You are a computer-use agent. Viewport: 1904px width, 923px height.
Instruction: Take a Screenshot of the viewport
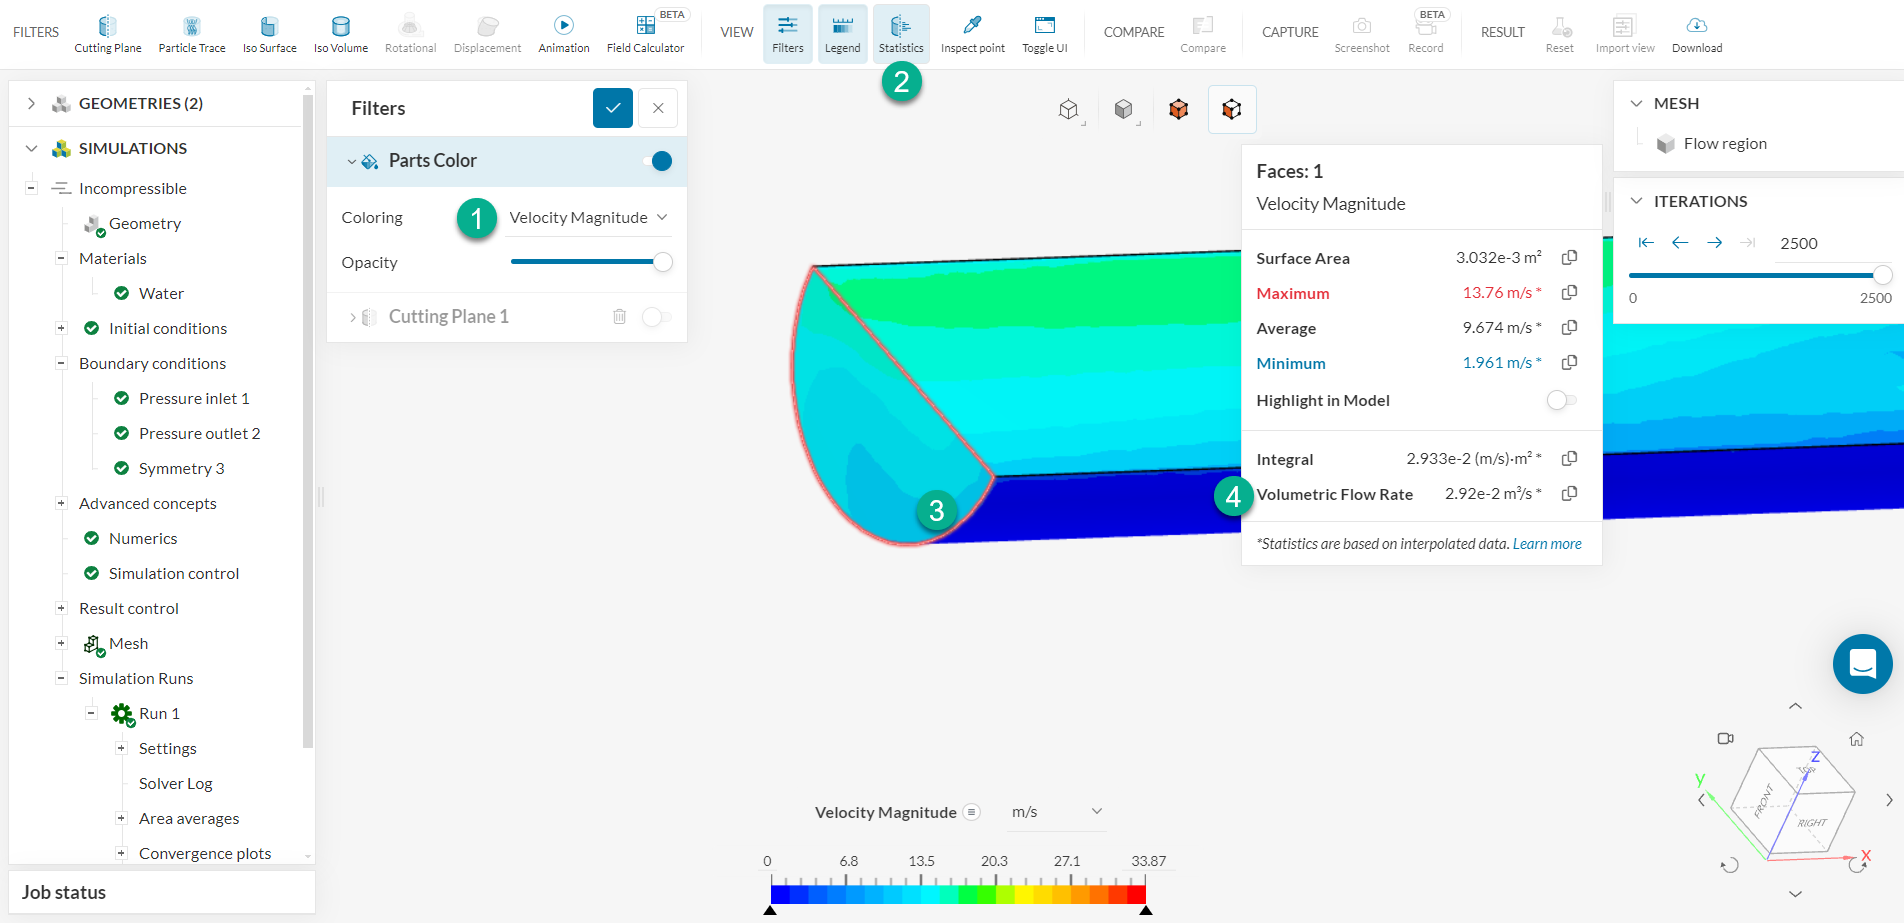pyautogui.click(x=1361, y=31)
